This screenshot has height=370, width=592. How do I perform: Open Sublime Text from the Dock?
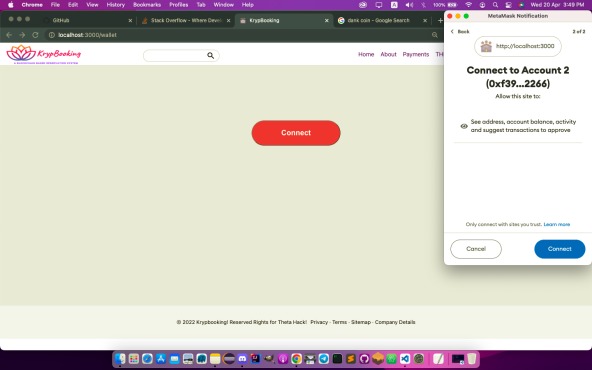pyautogui.click(x=351, y=358)
